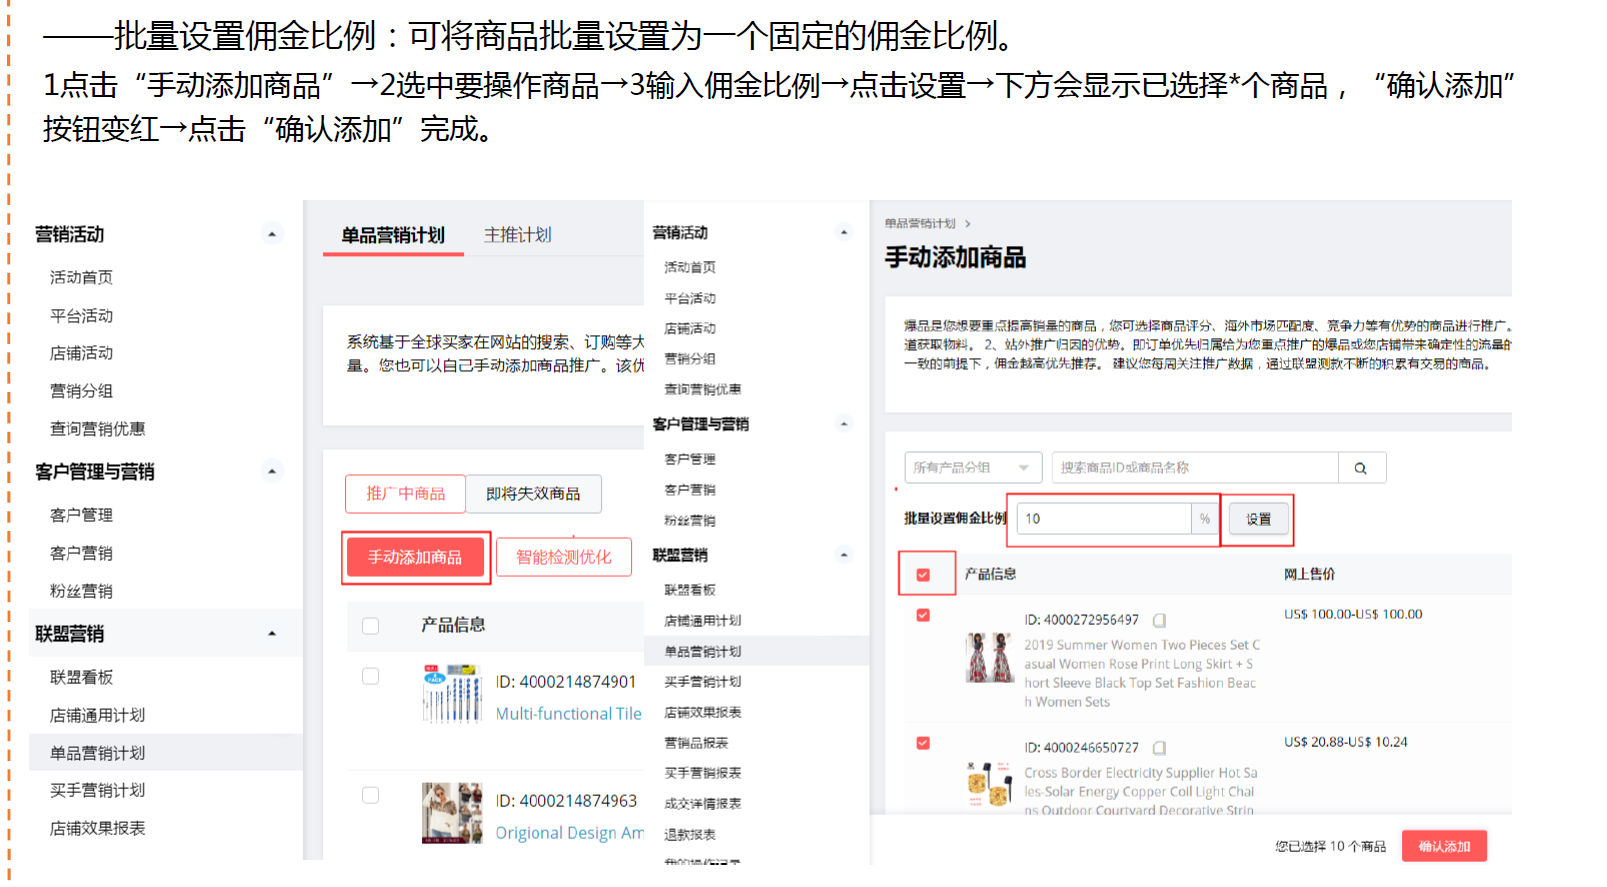Open the solar light product thumbnail

[x=989, y=784]
